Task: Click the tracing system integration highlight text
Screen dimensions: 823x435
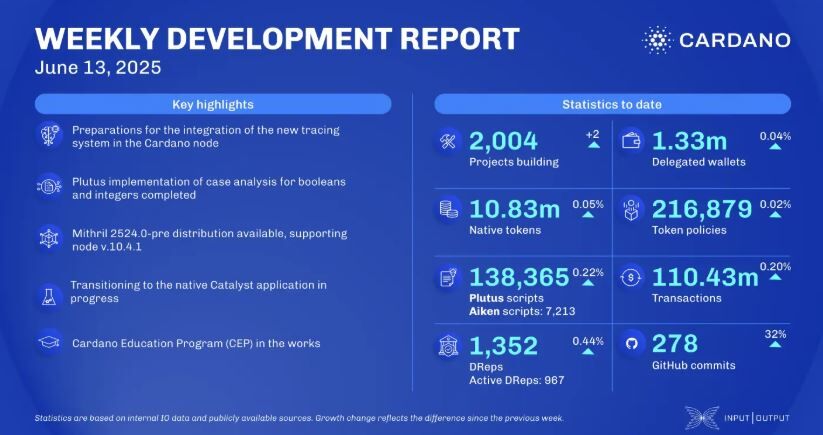Action: point(206,135)
